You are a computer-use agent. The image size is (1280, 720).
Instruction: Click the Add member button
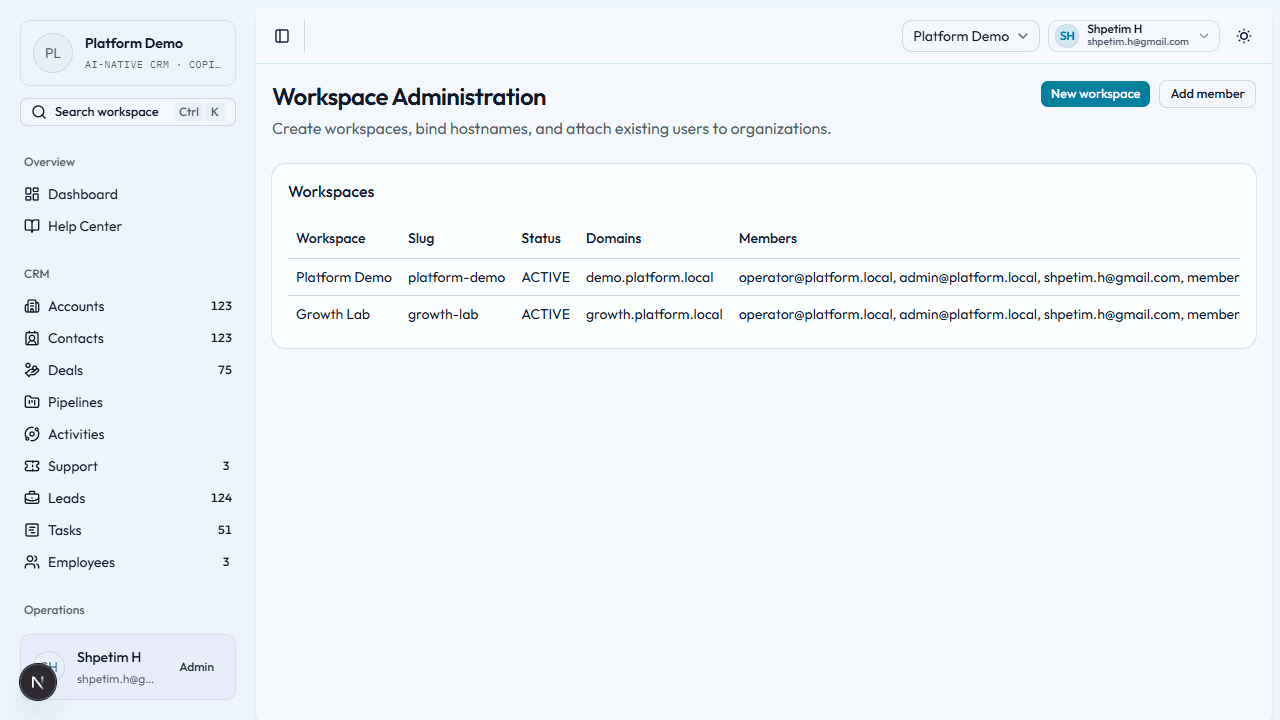[1207, 93]
